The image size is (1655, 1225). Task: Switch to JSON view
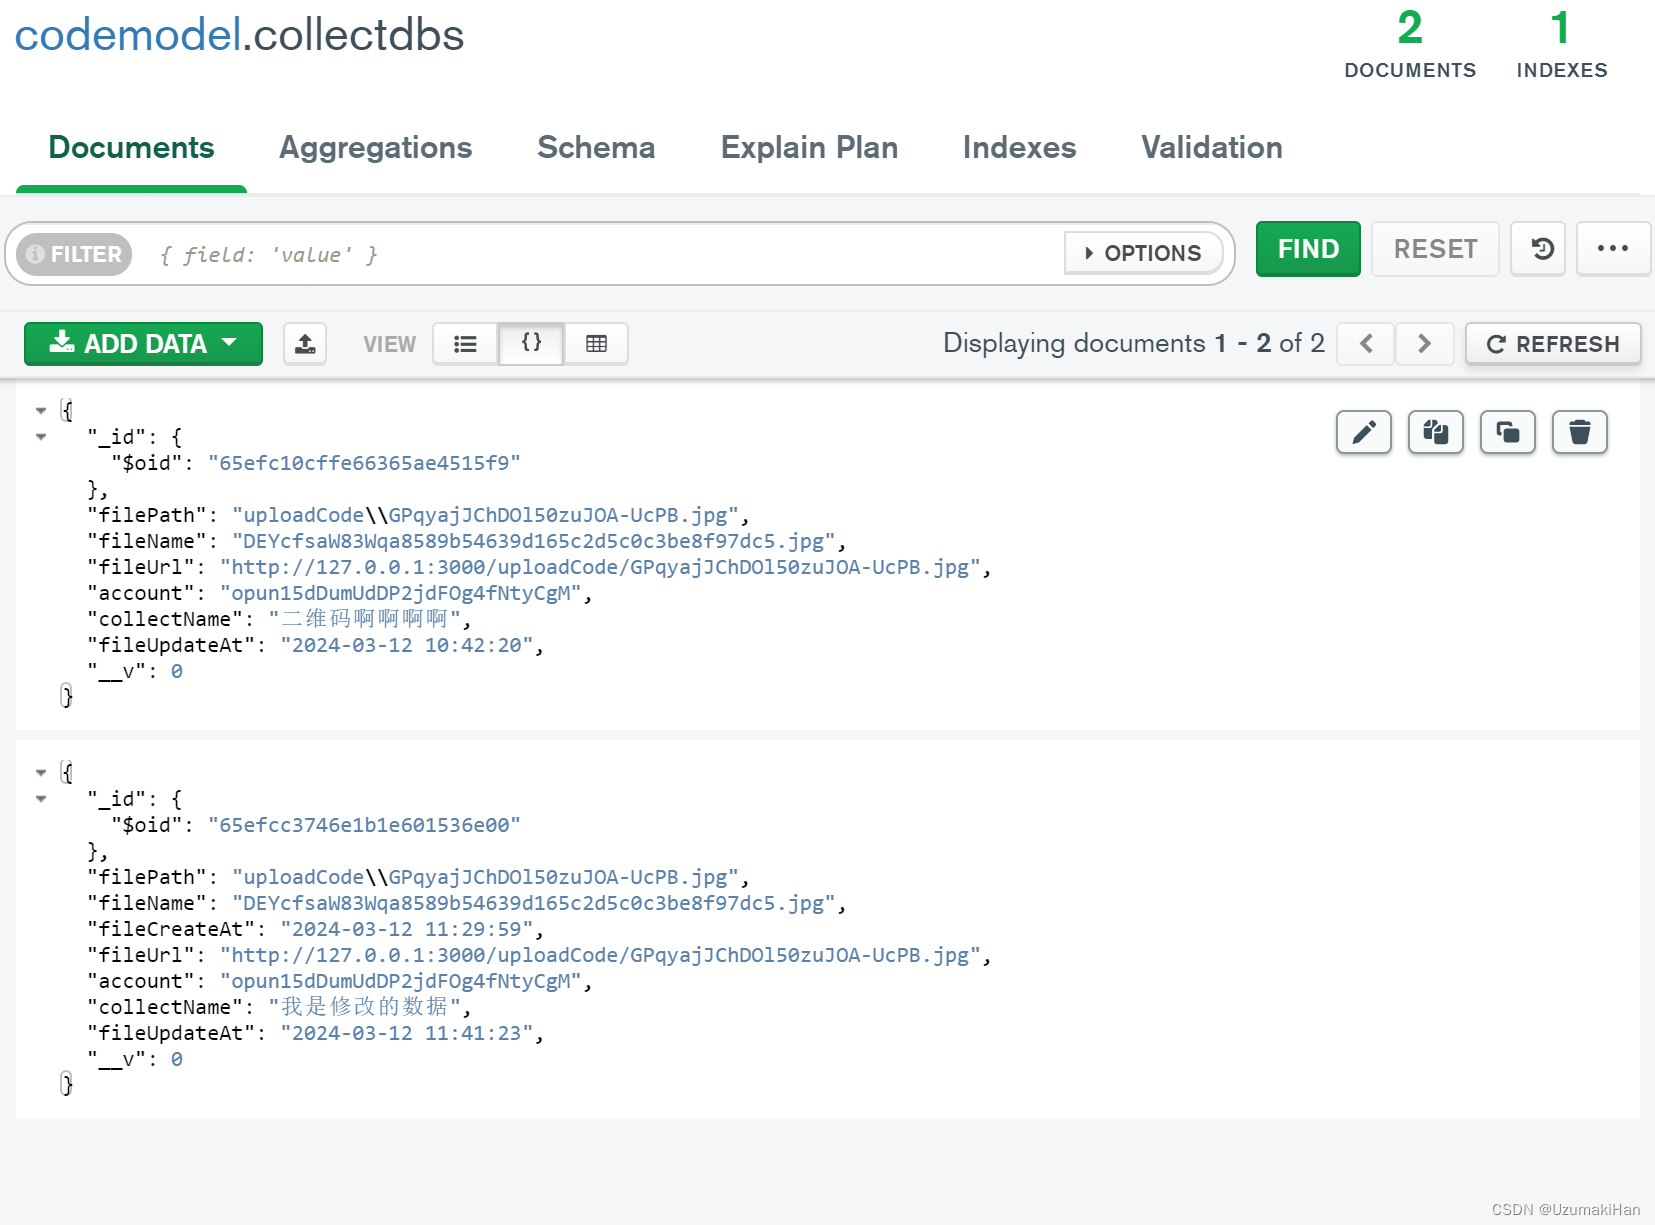[531, 344]
